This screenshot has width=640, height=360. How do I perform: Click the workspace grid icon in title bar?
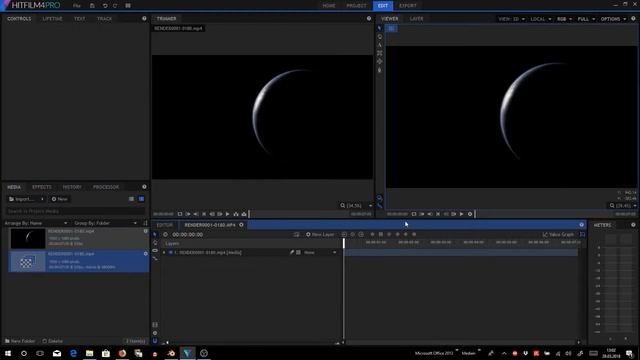128,6
